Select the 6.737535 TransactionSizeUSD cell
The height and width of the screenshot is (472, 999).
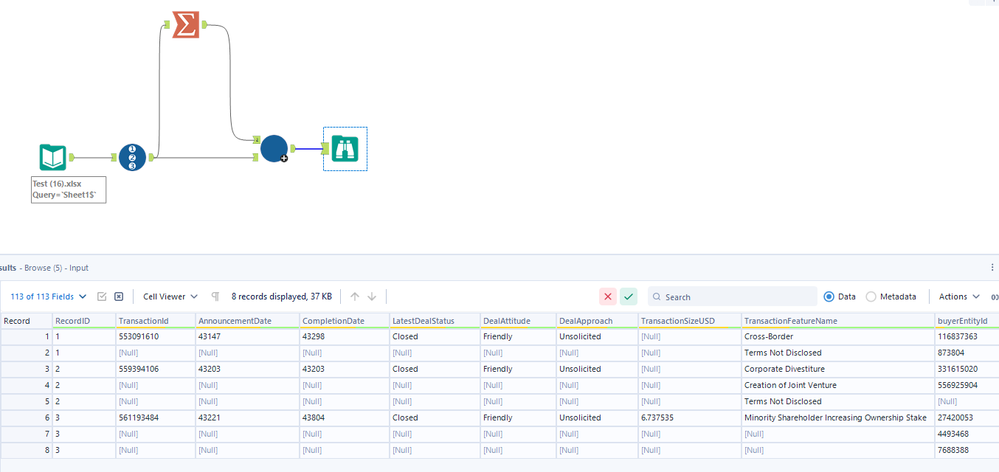[x=689, y=418]
